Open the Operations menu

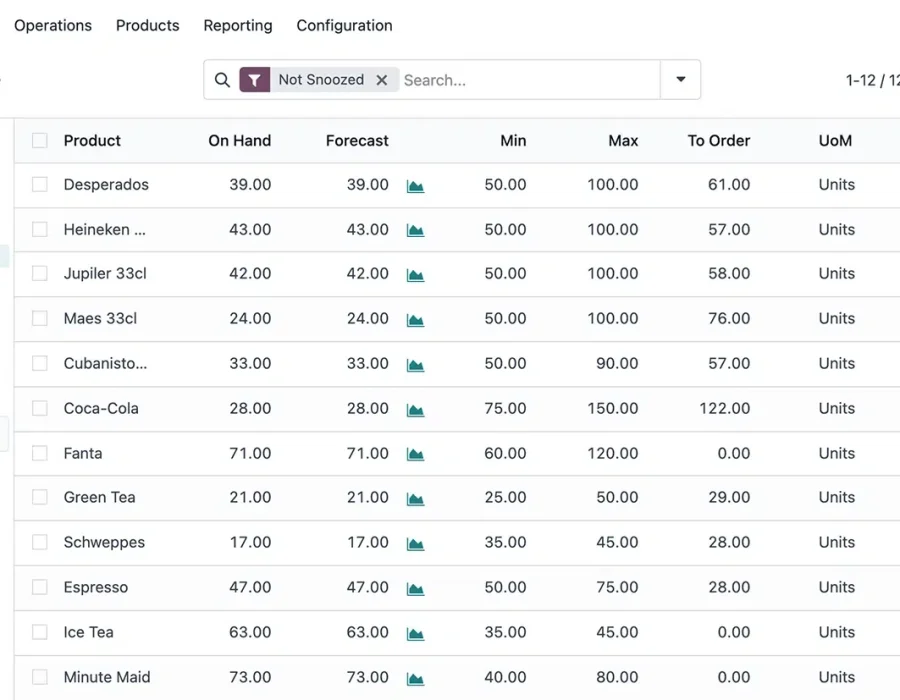coord(52,25)
